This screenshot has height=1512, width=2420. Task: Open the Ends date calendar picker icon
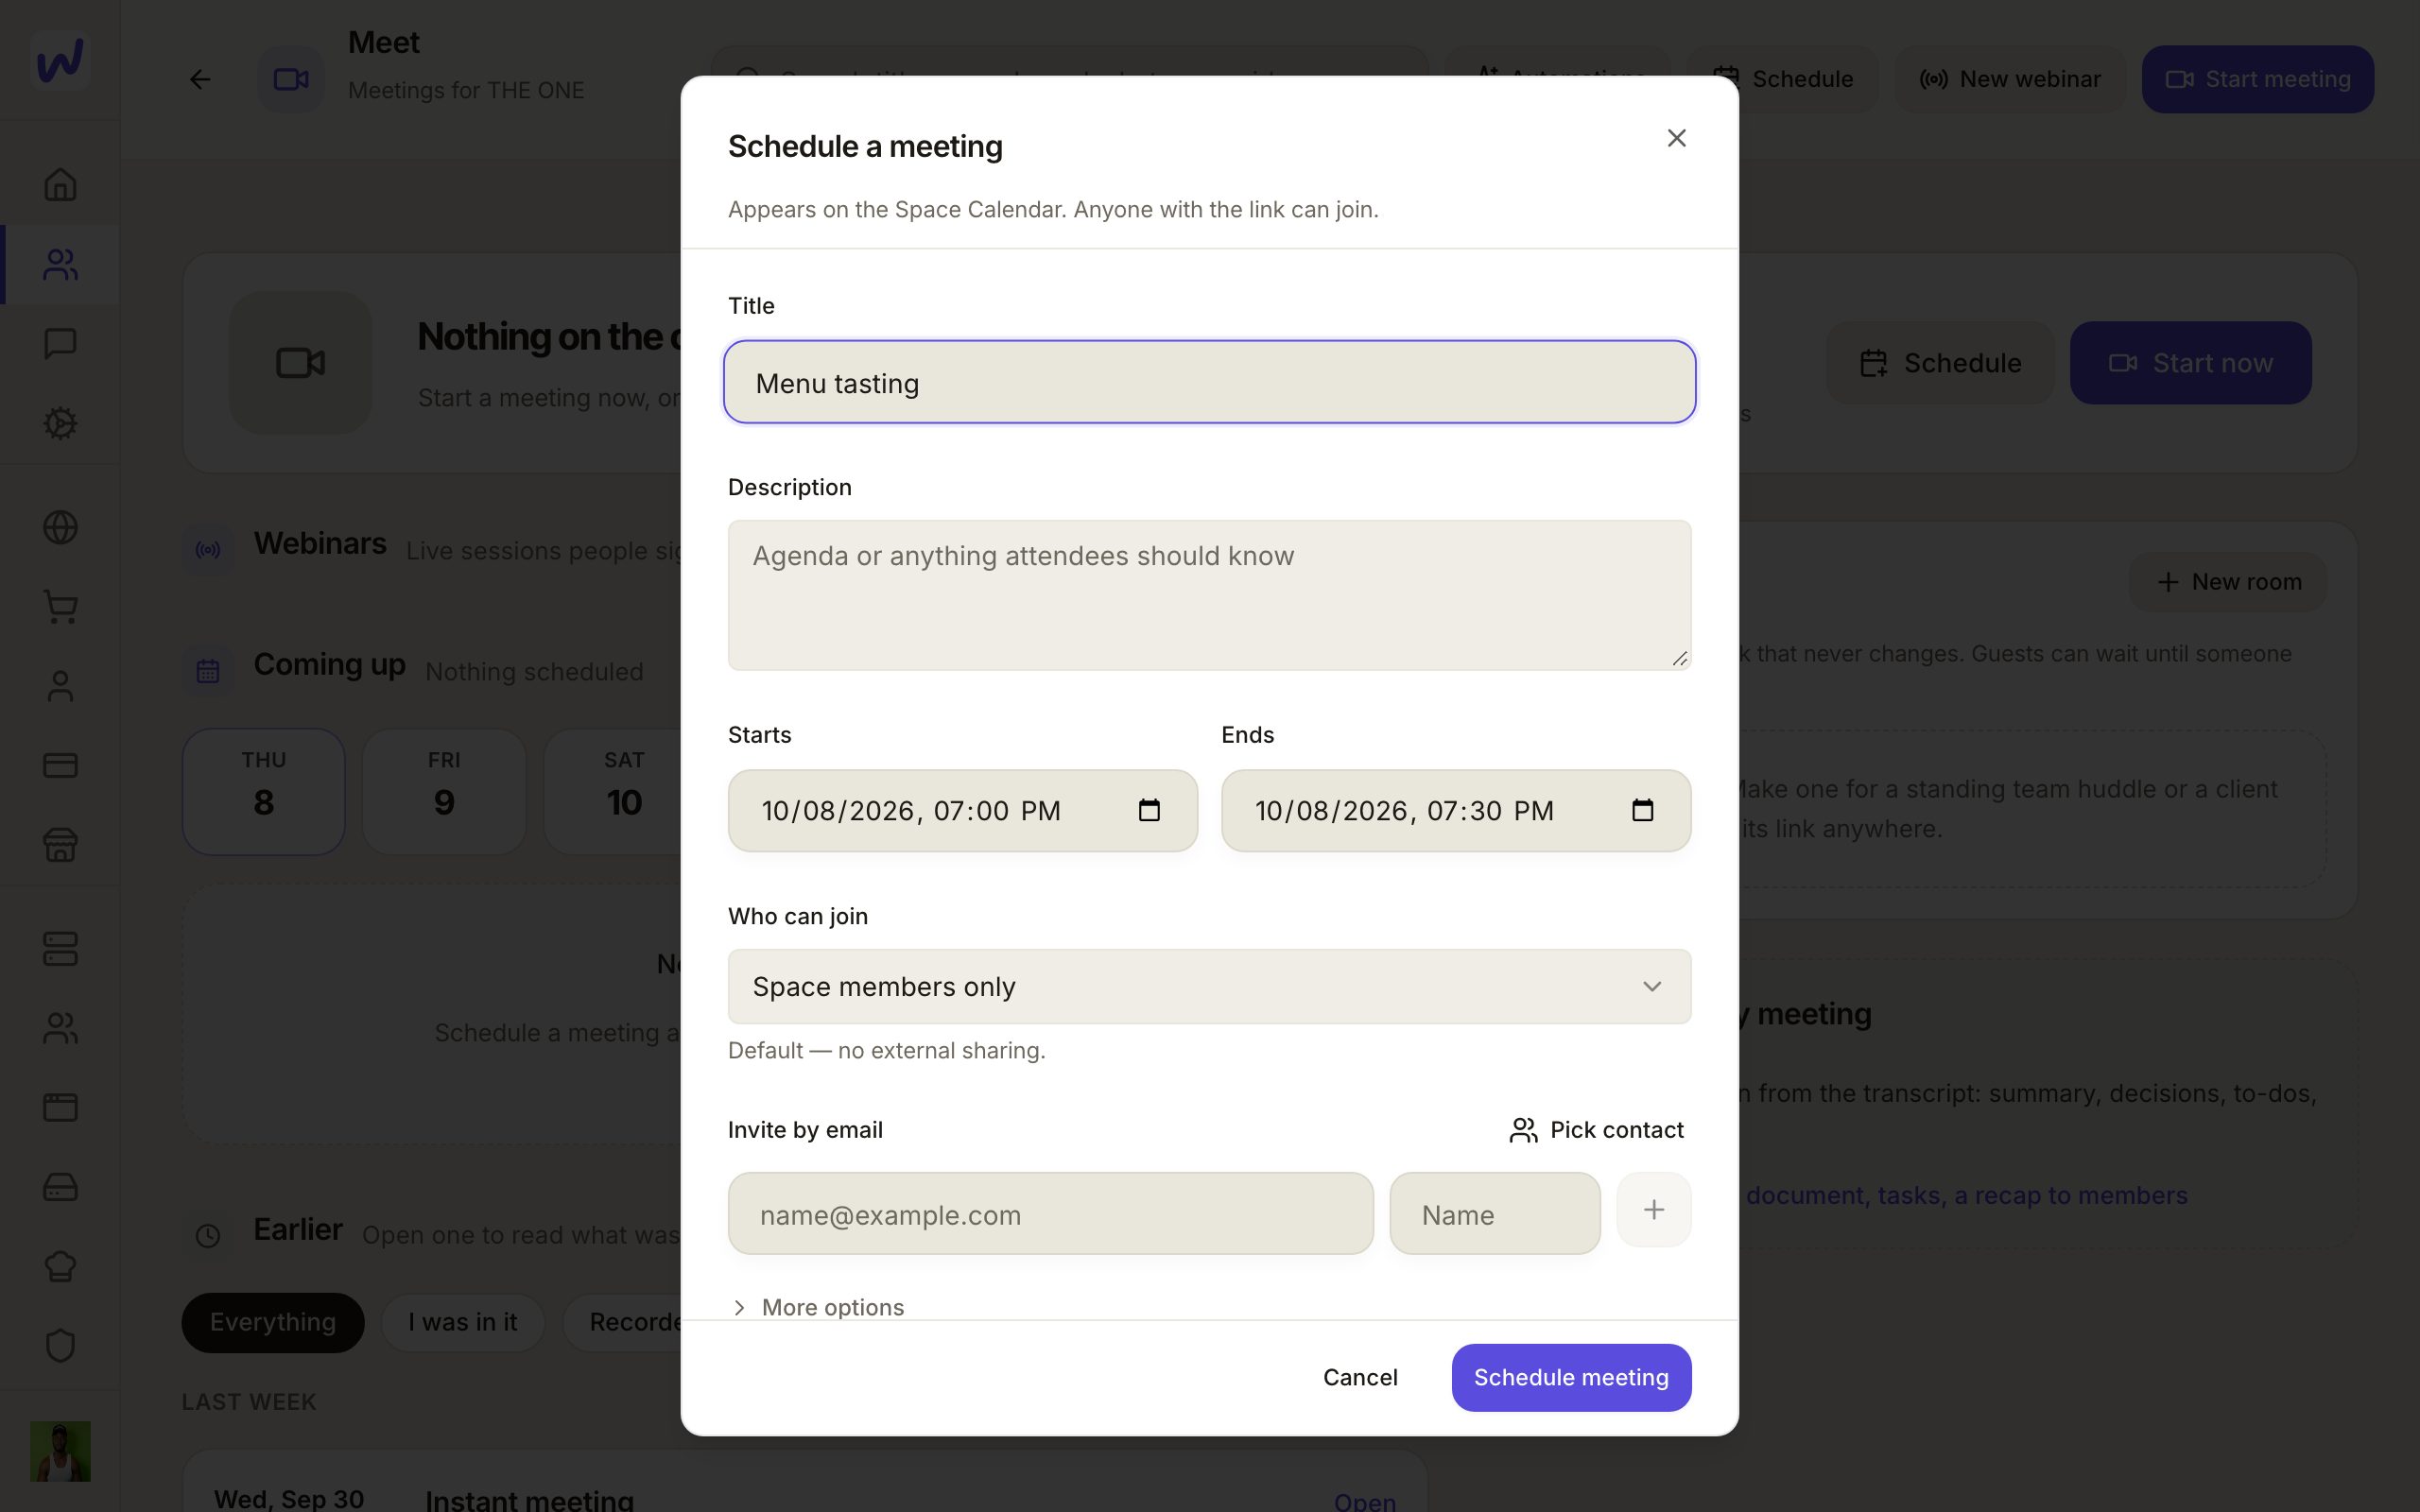click(x=1642, y=810)
